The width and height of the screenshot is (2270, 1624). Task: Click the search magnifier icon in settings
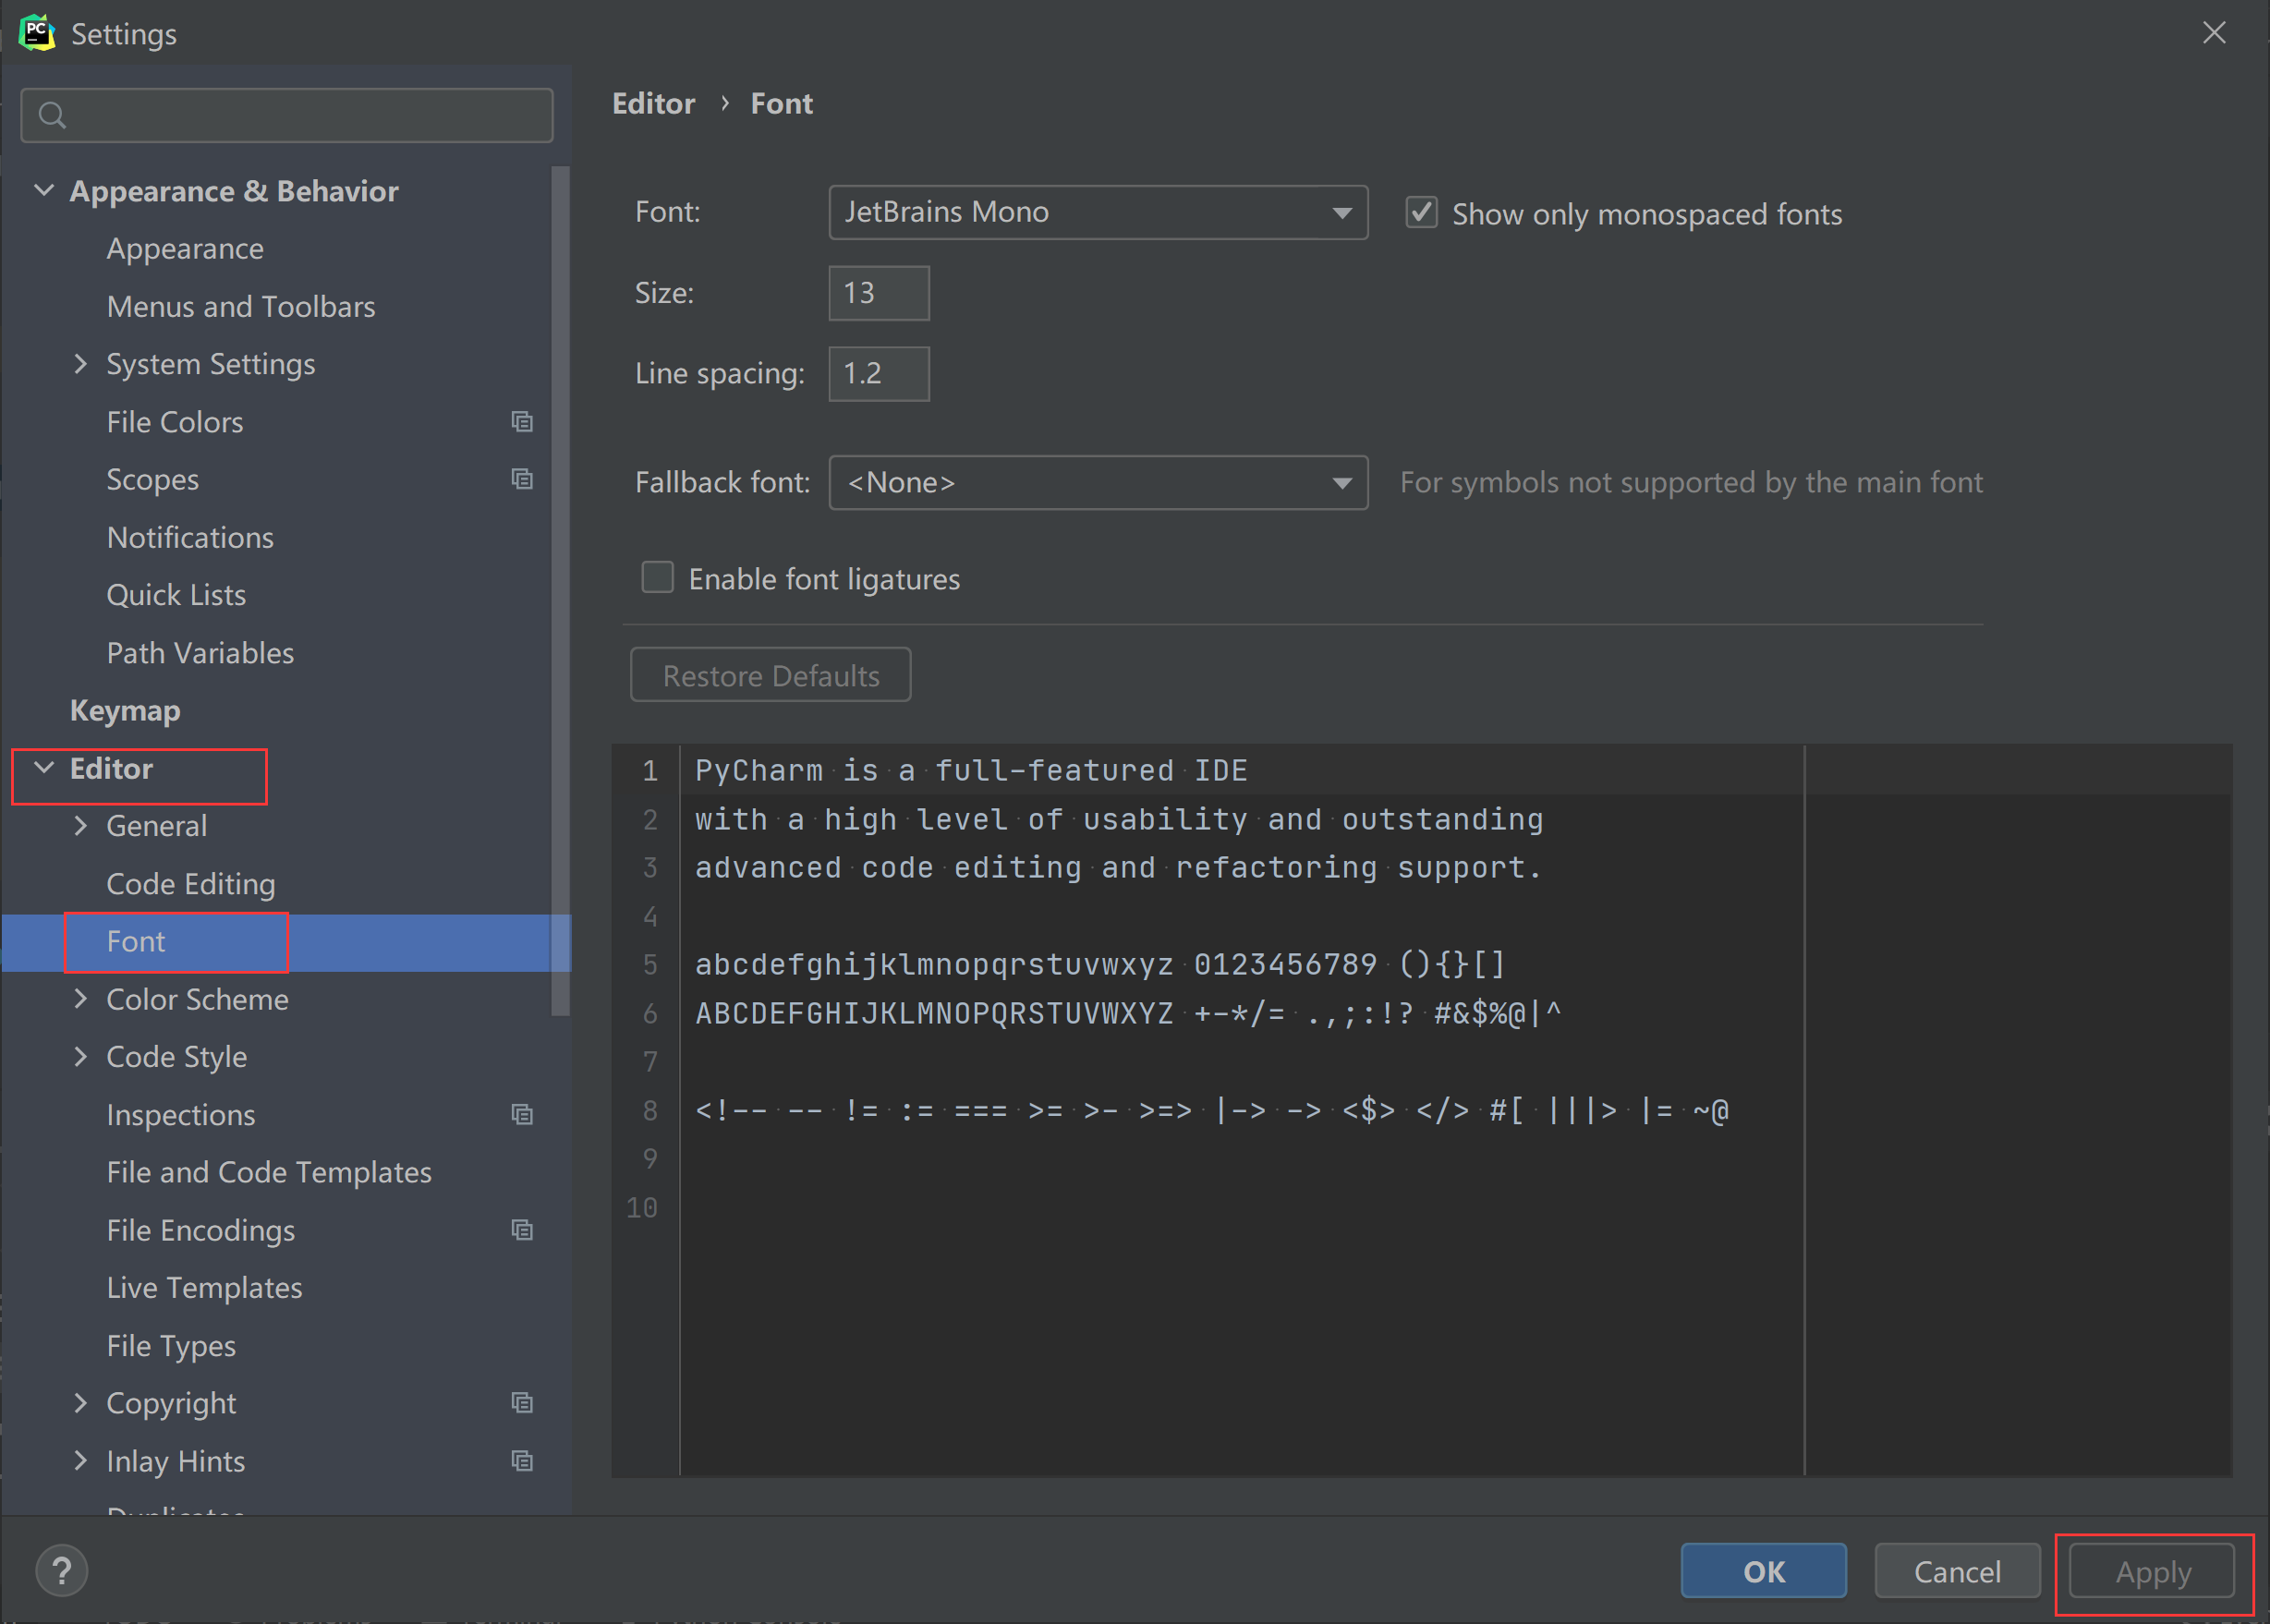click(52, 116)
